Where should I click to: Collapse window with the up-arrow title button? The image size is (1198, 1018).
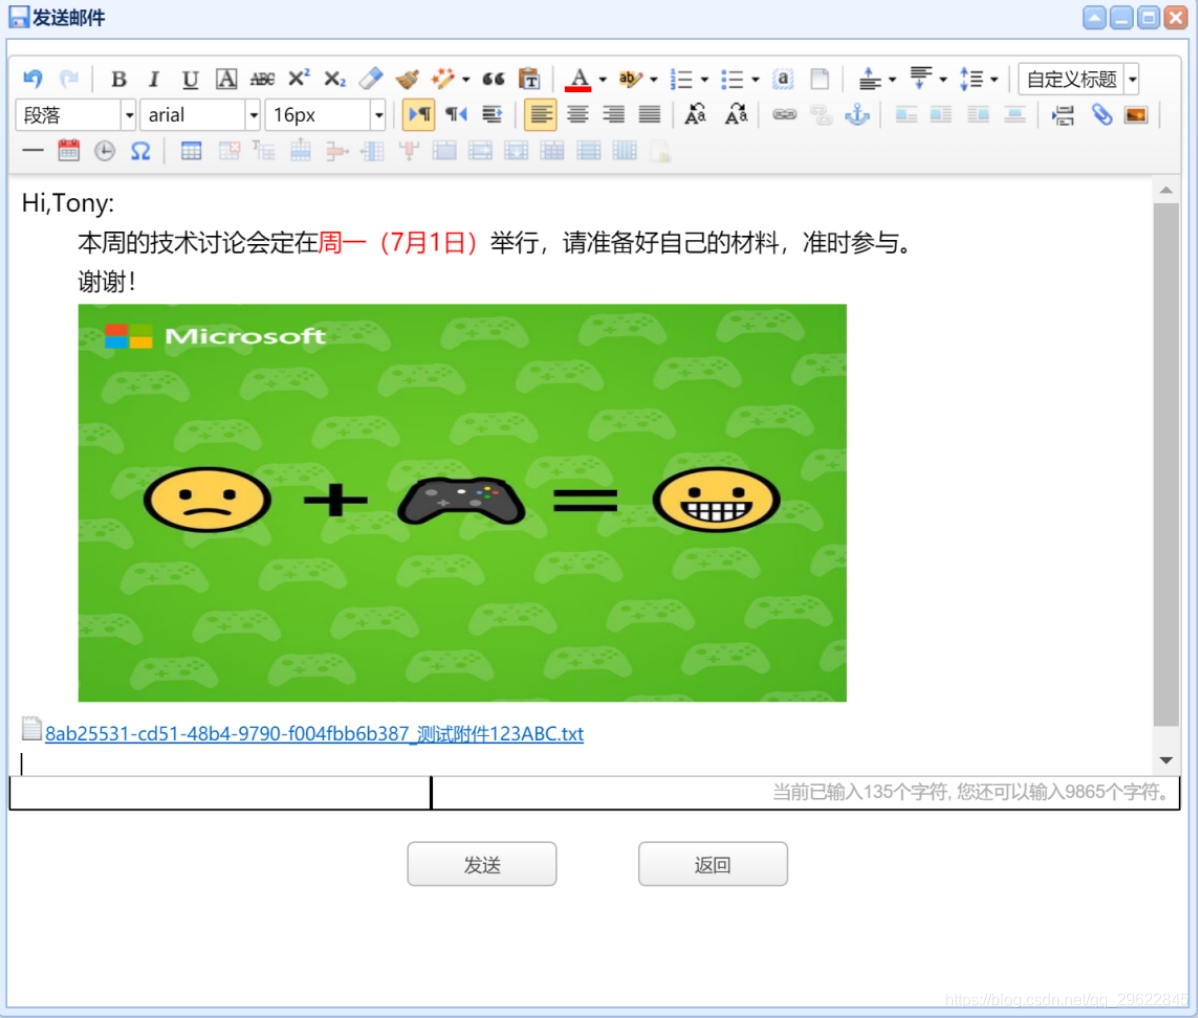coord(1094,17)
